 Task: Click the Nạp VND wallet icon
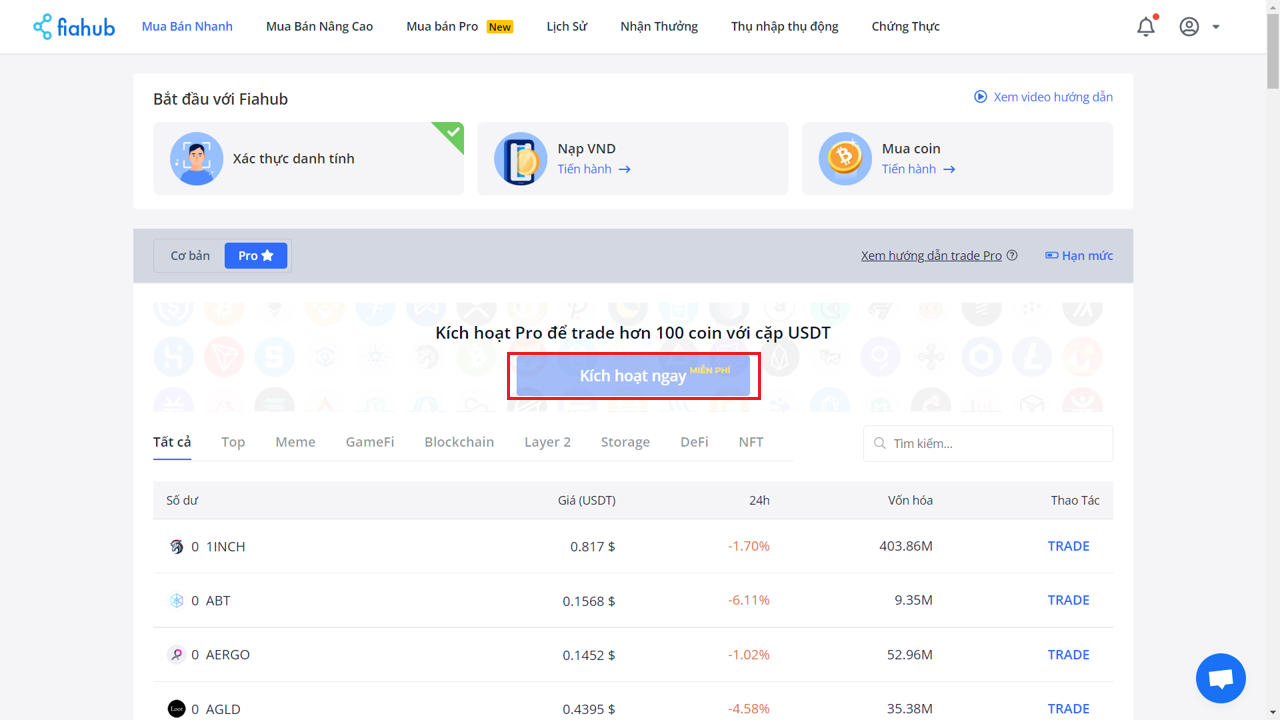tap(520, 158)
